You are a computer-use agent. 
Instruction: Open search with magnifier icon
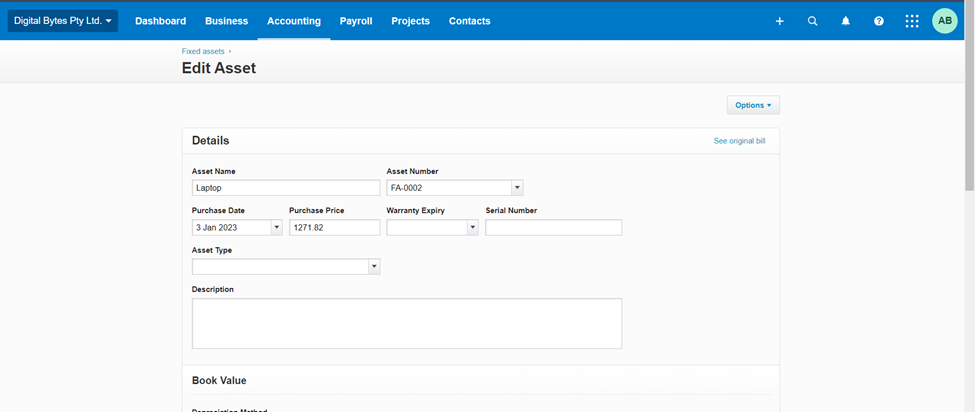pyautogui.click(x=813, y=21)
